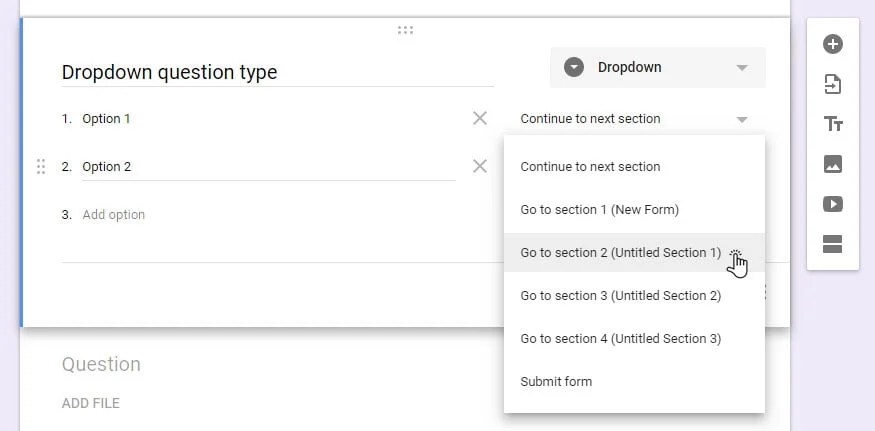Remove Option 1 with X icon
875x431 pixels.
point(480,119)
